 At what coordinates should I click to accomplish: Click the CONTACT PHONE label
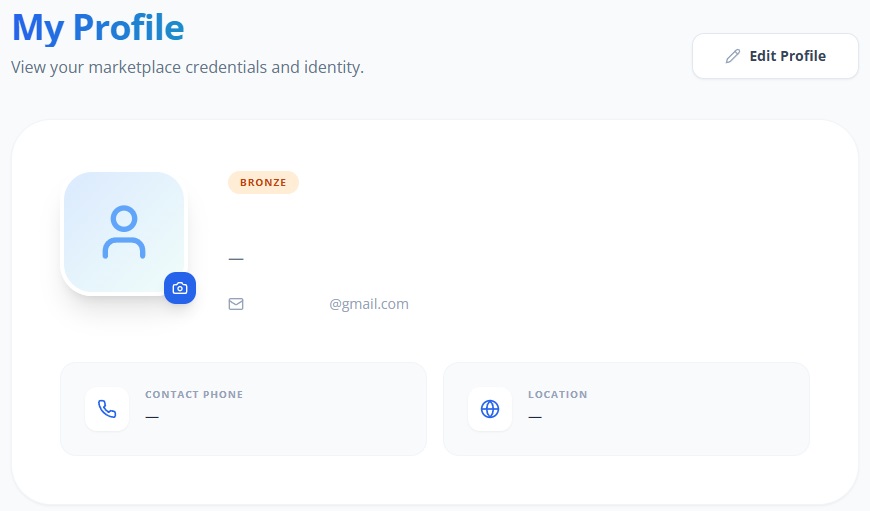click(194, 394)
